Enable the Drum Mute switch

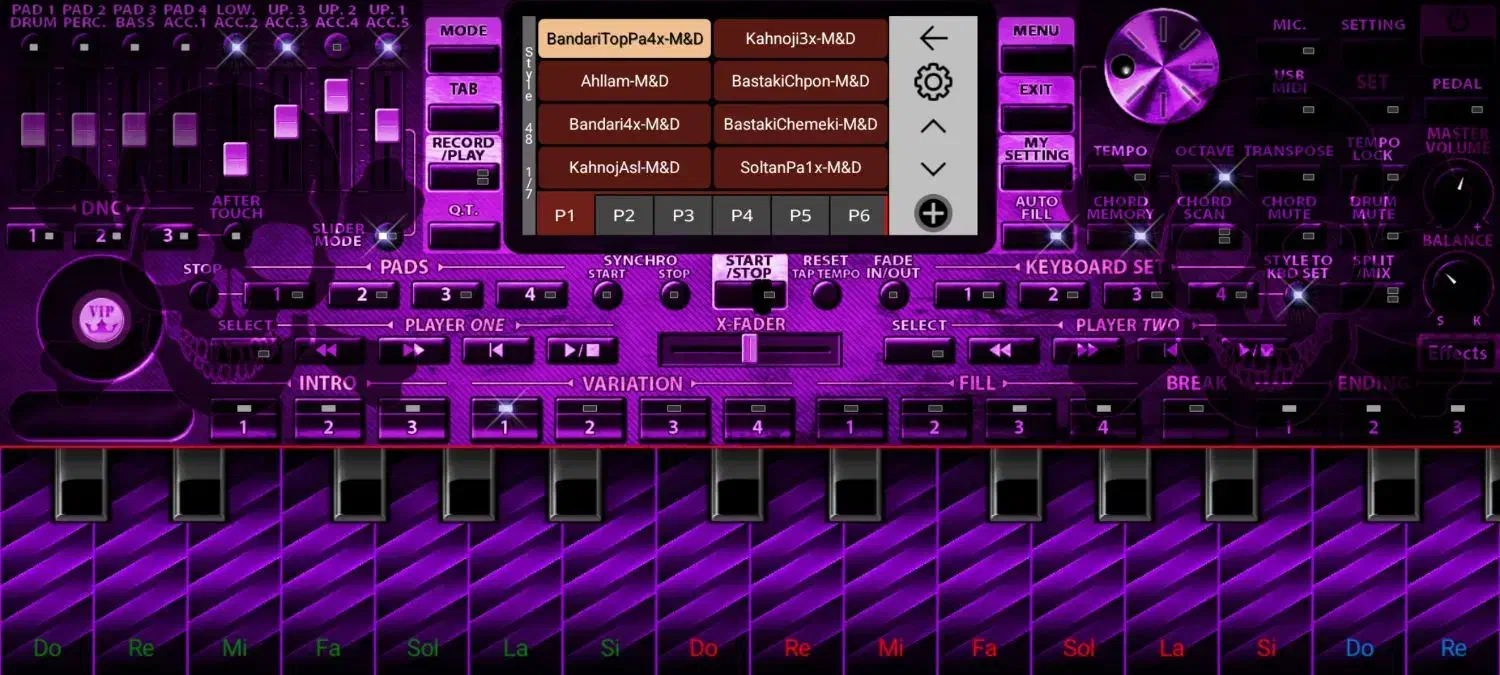coord(1373,236)
